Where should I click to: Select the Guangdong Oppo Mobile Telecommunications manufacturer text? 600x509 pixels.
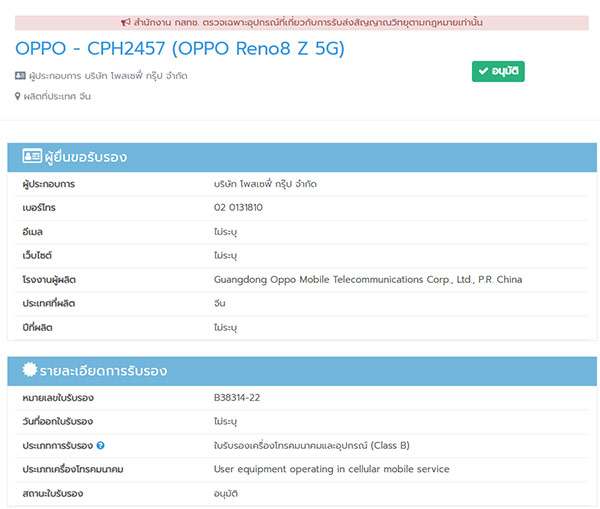(368, 280)
